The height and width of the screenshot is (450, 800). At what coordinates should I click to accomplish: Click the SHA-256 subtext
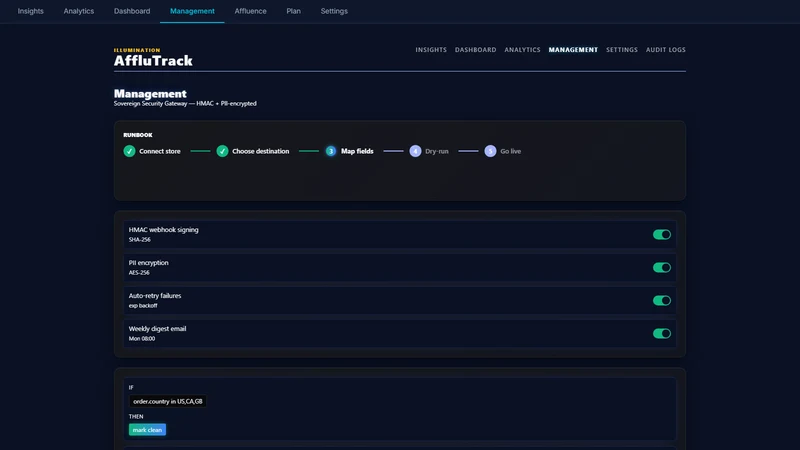[140, 240]
